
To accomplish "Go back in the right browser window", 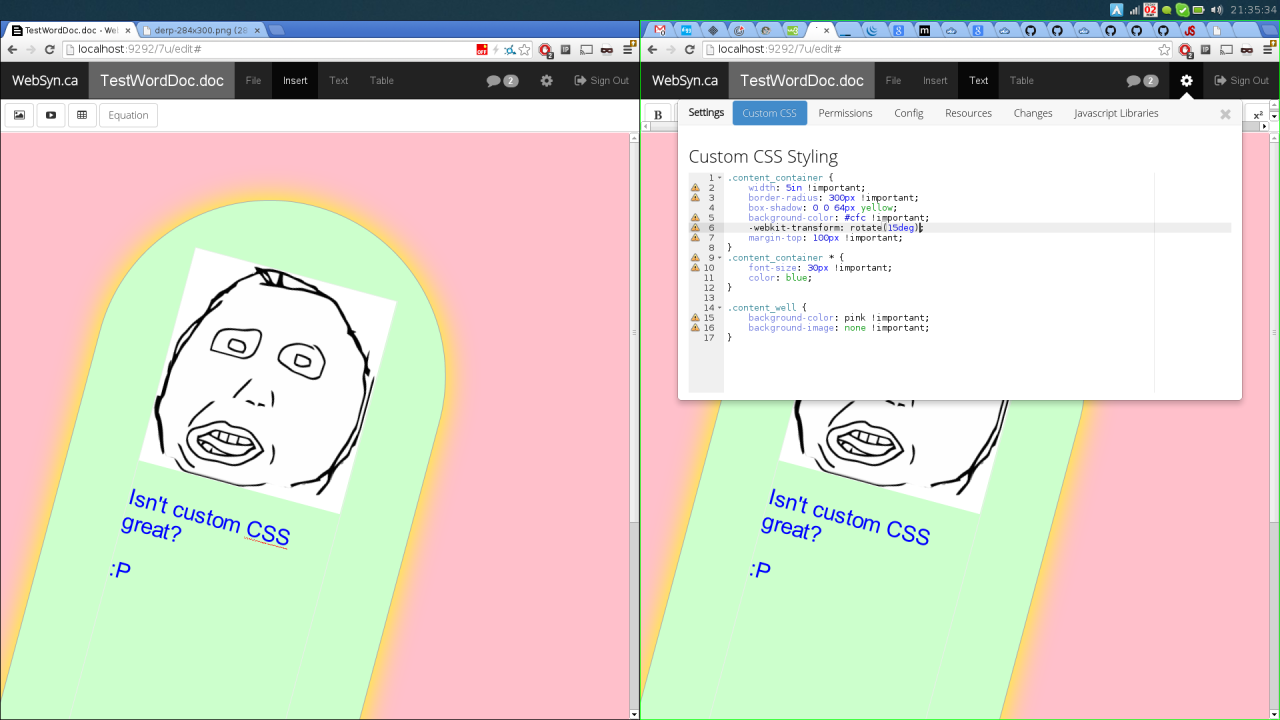I will click(x=652, y=49).
